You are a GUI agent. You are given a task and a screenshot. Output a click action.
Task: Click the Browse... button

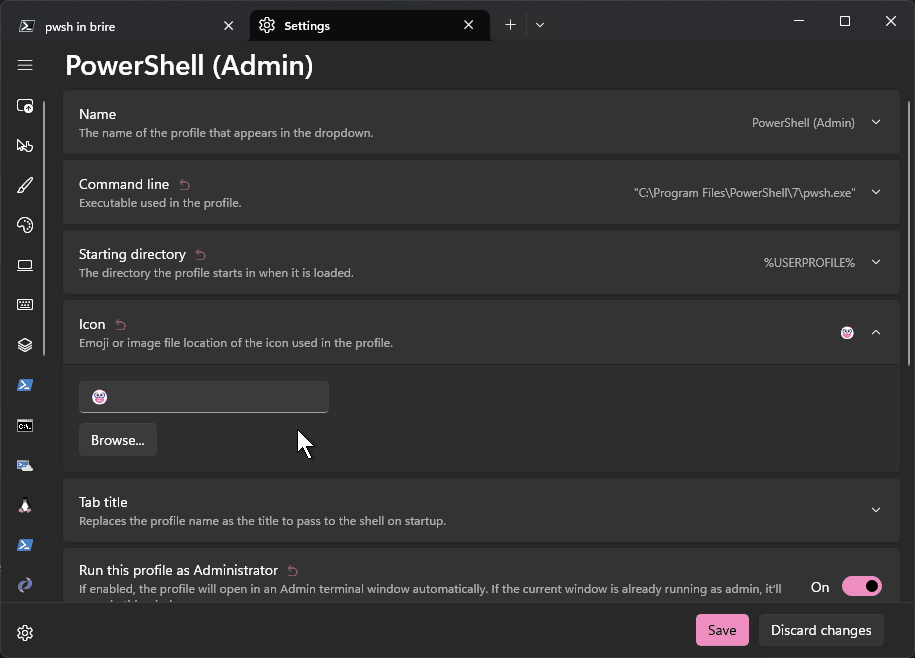(118, 440)
